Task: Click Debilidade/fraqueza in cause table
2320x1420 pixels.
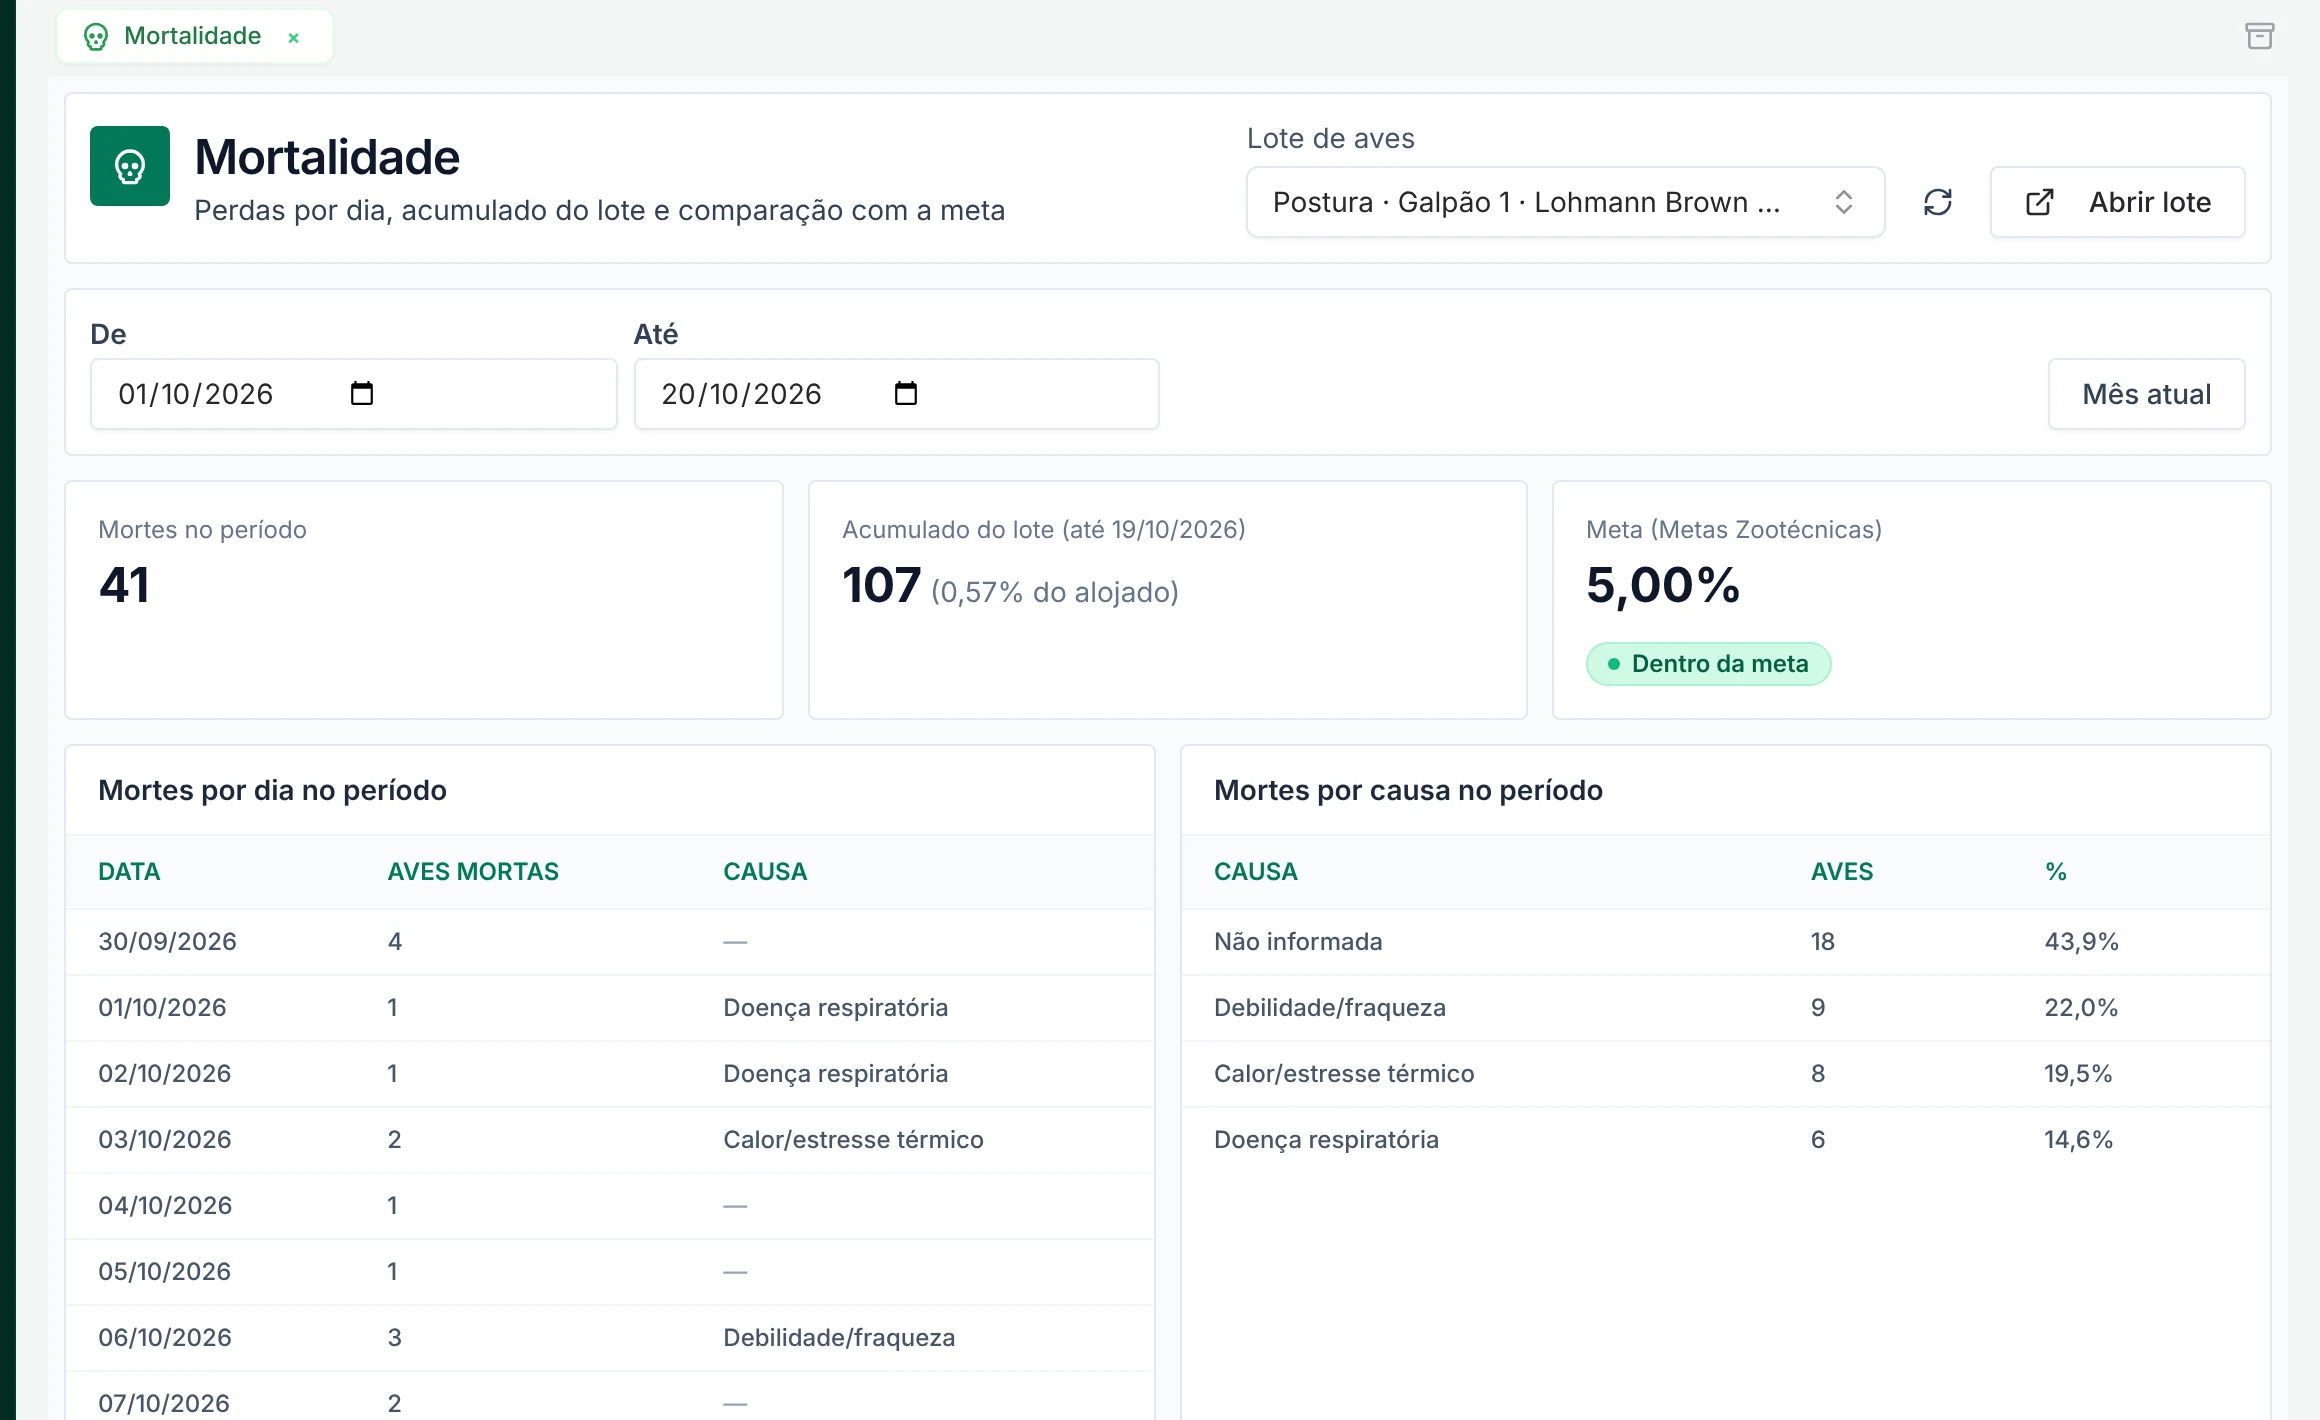Action: 1330,1008
